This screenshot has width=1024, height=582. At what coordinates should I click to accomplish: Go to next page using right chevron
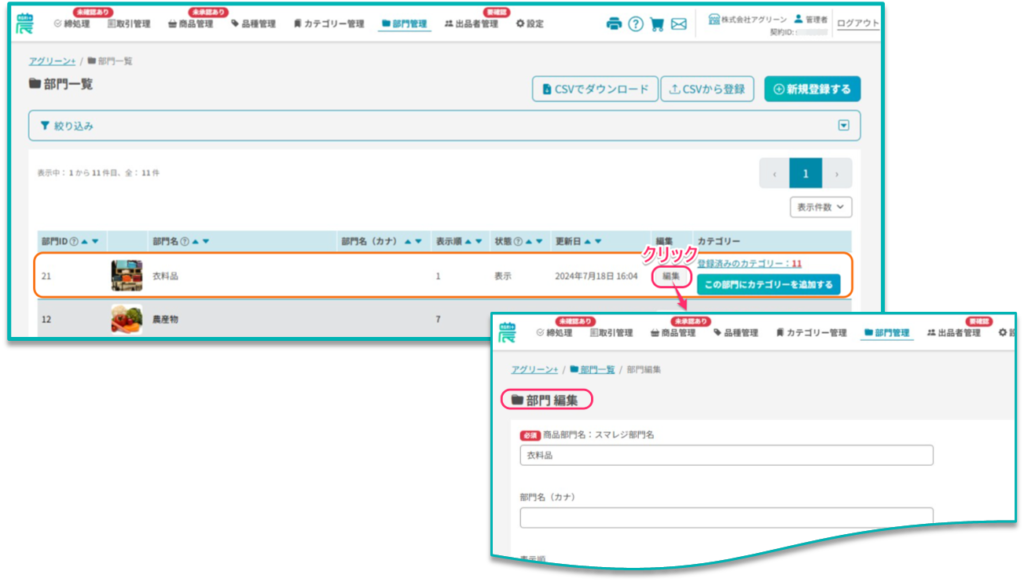point(837,174)
